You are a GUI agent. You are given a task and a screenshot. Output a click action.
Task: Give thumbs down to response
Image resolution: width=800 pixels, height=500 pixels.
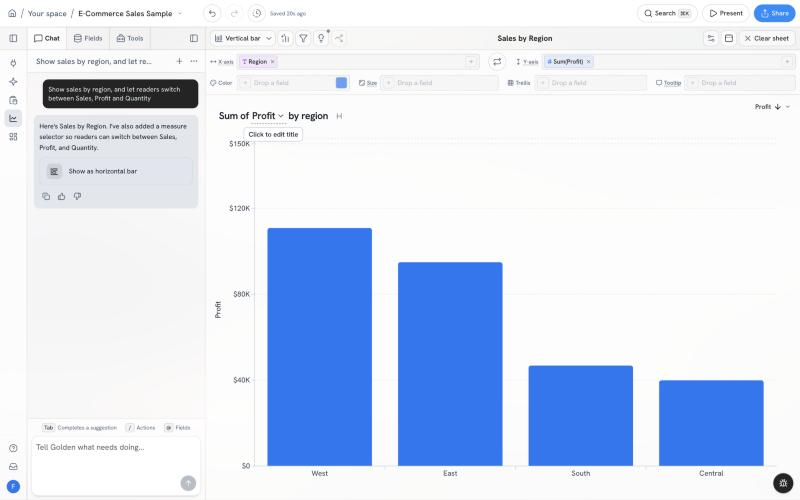click(78, 196)
